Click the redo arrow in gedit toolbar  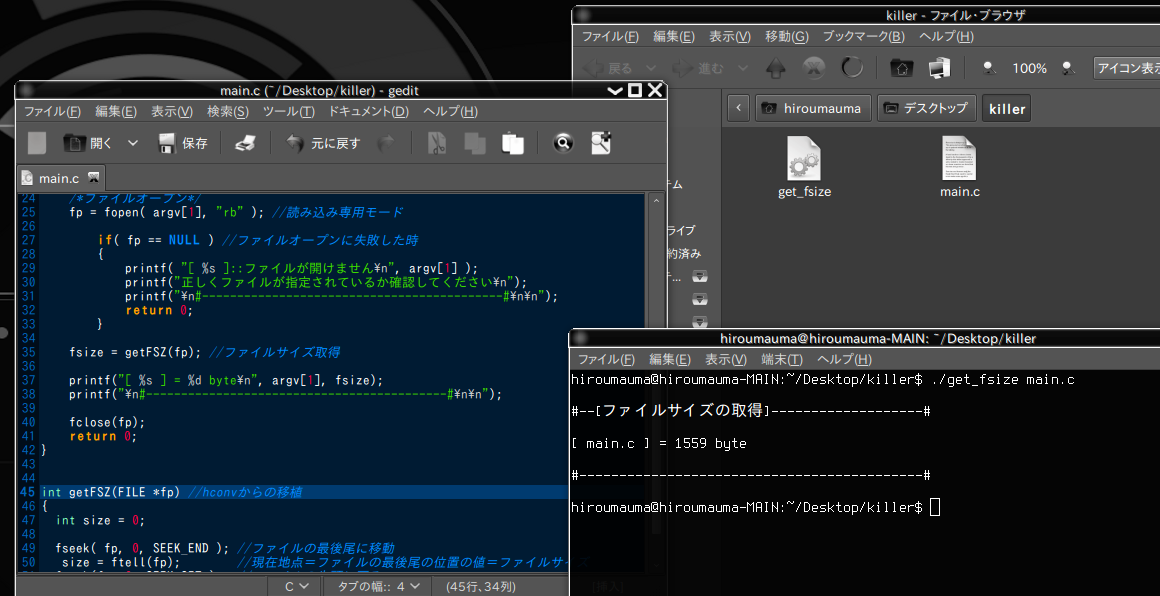[385, 143]
